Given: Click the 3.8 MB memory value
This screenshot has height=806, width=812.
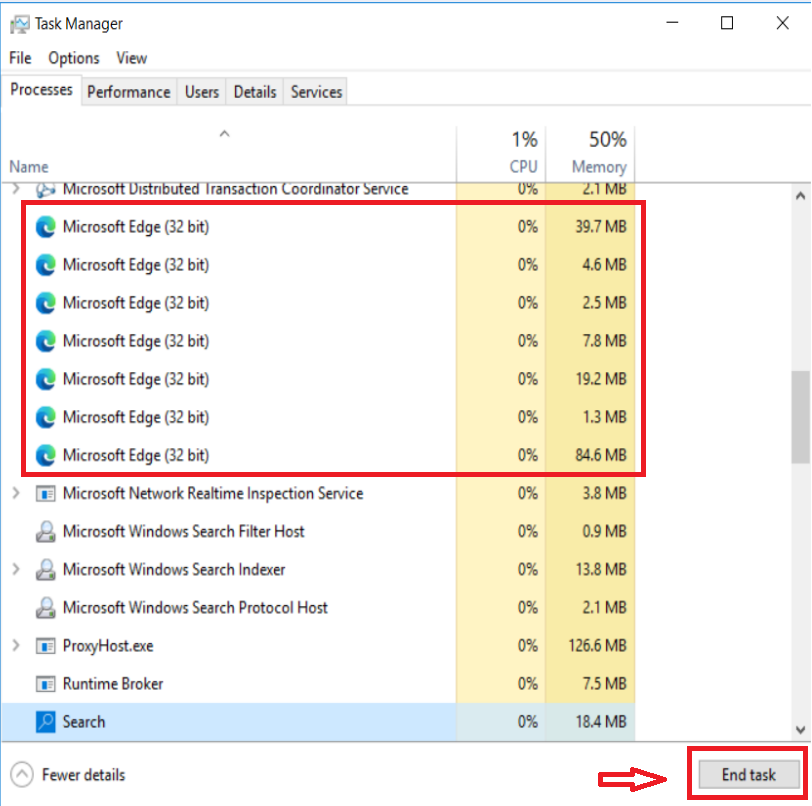Looking at the screenshot, I should click(604, 494).
